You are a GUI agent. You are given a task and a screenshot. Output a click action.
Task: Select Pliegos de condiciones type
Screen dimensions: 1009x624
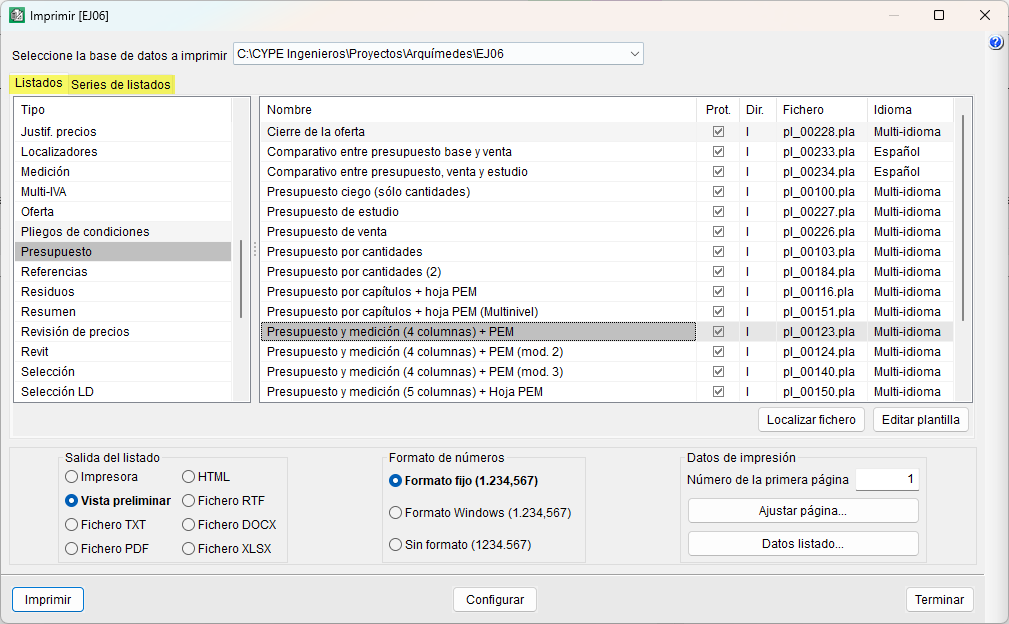[x=122, y=232]
